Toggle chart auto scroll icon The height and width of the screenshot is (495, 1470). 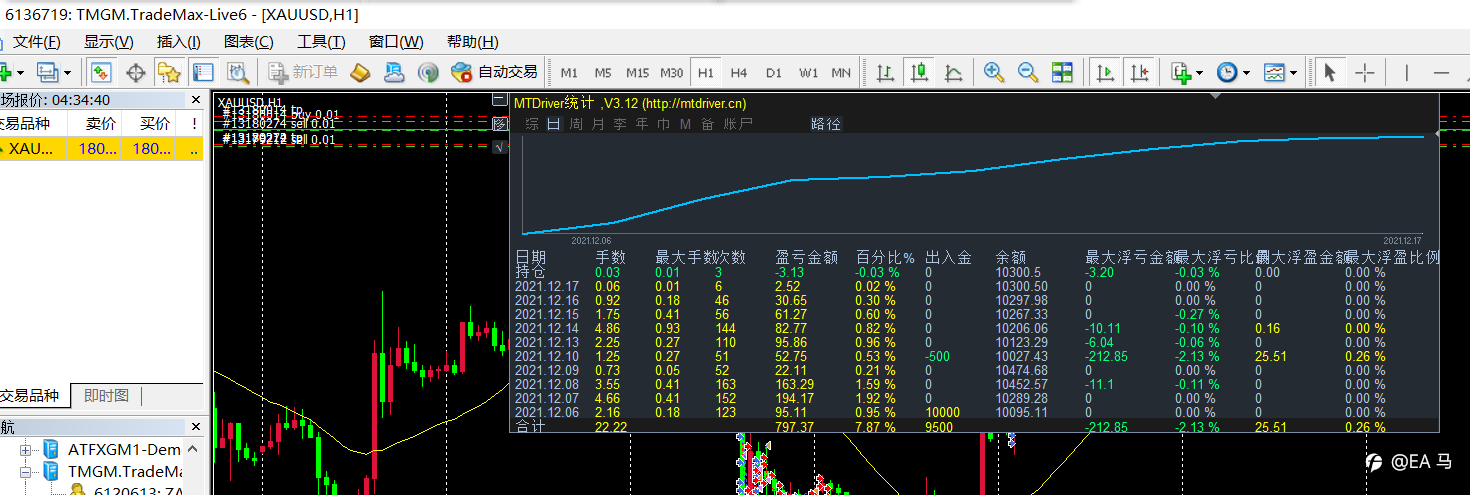tap(1105, 72)
